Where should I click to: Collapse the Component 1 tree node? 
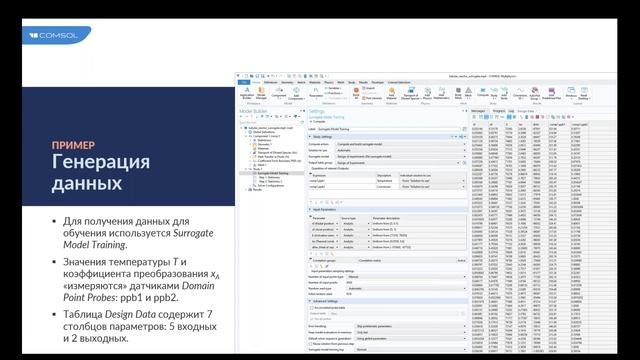click(246, 136)
